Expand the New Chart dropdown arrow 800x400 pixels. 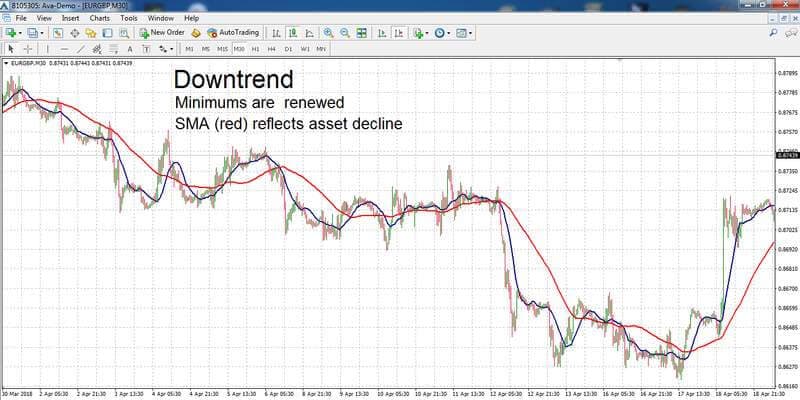coord(20,33)
